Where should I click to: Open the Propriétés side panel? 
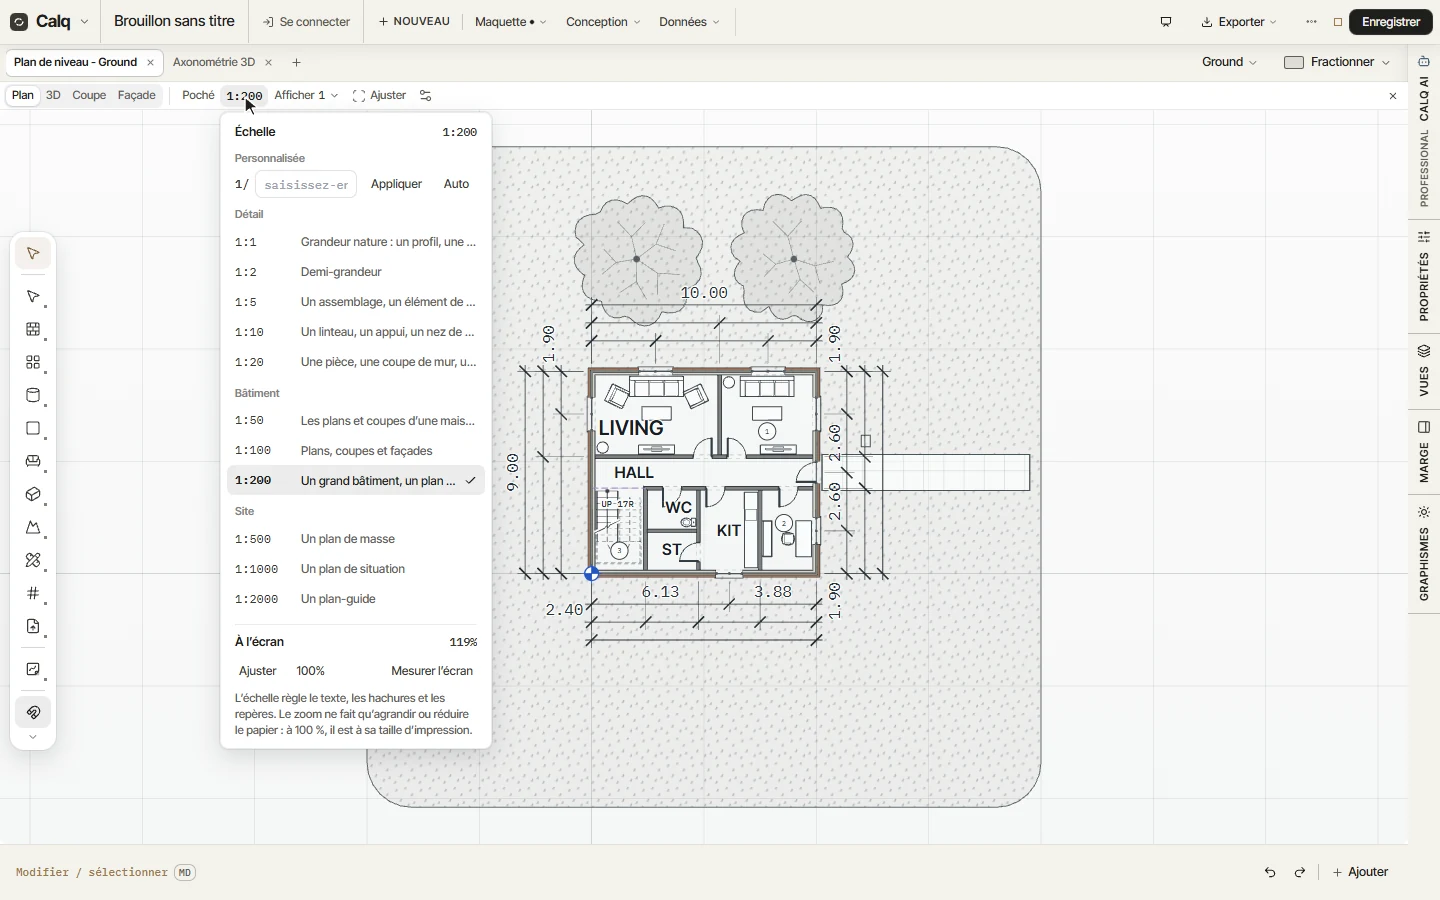point(1425,276)
